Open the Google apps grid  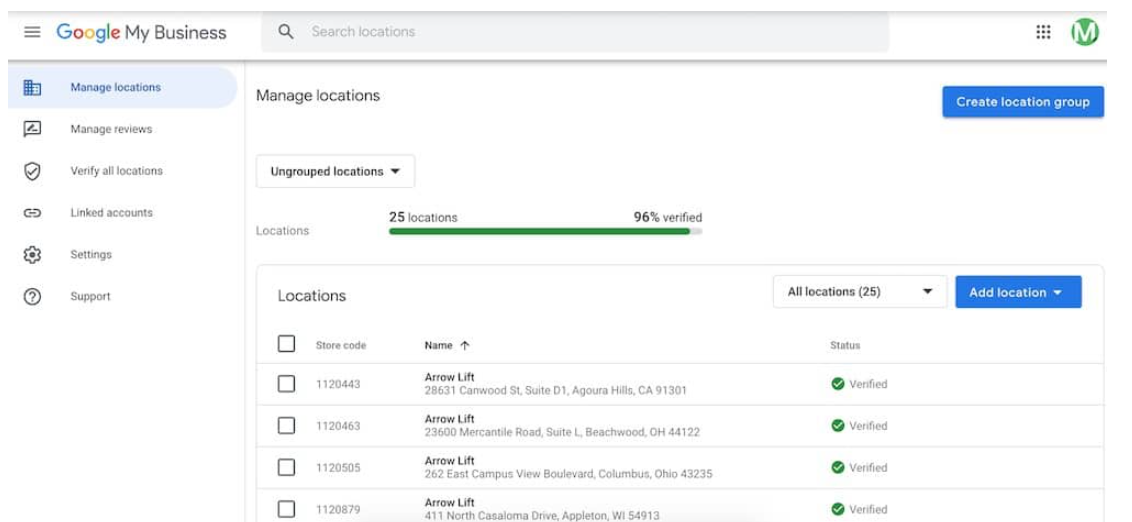pyautogui.click(x=1043, y=32)
